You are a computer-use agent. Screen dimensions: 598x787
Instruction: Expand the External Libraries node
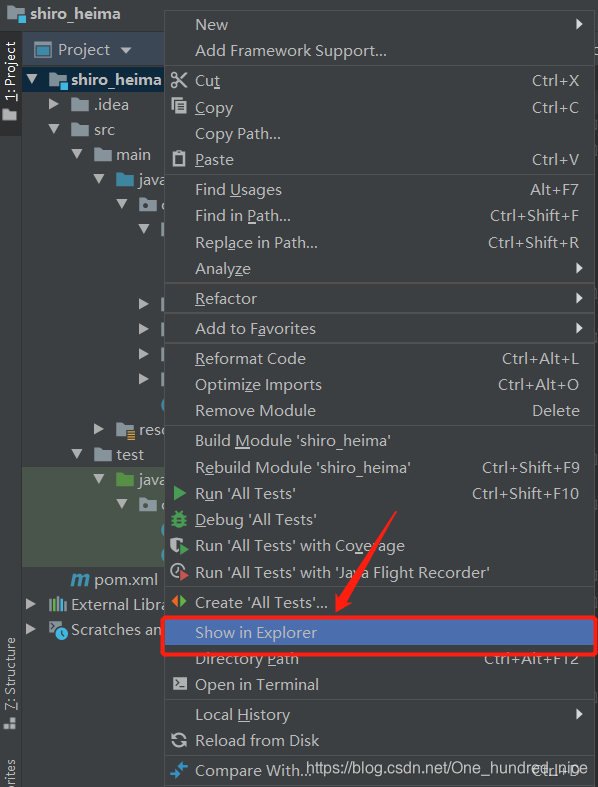tap(31, 604)
